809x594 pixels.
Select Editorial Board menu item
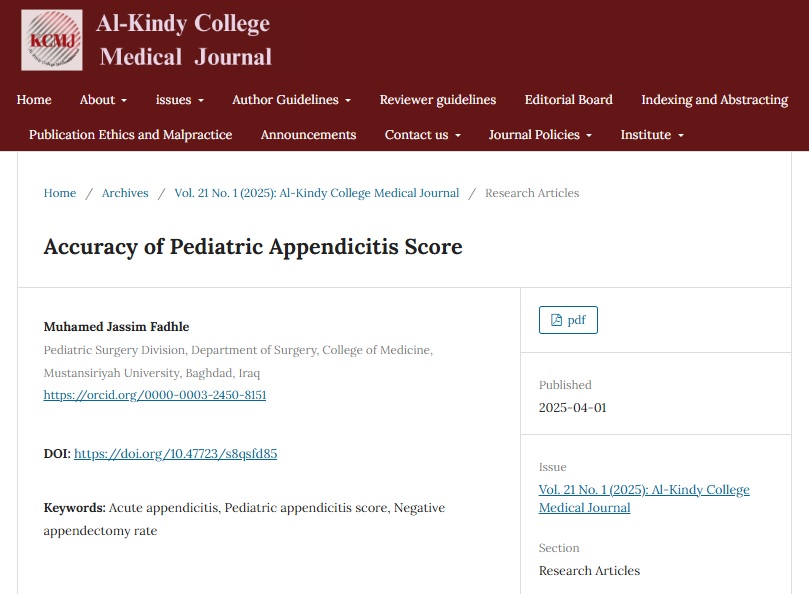[x=569, y=100]
